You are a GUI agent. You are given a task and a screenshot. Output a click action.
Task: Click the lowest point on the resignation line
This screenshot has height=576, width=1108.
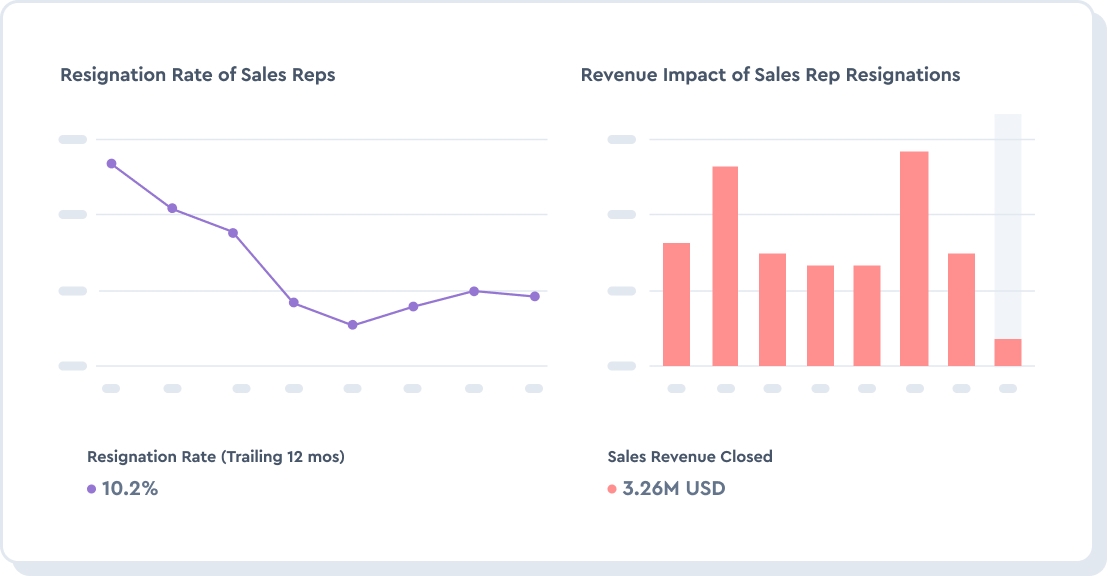point(352,324)
